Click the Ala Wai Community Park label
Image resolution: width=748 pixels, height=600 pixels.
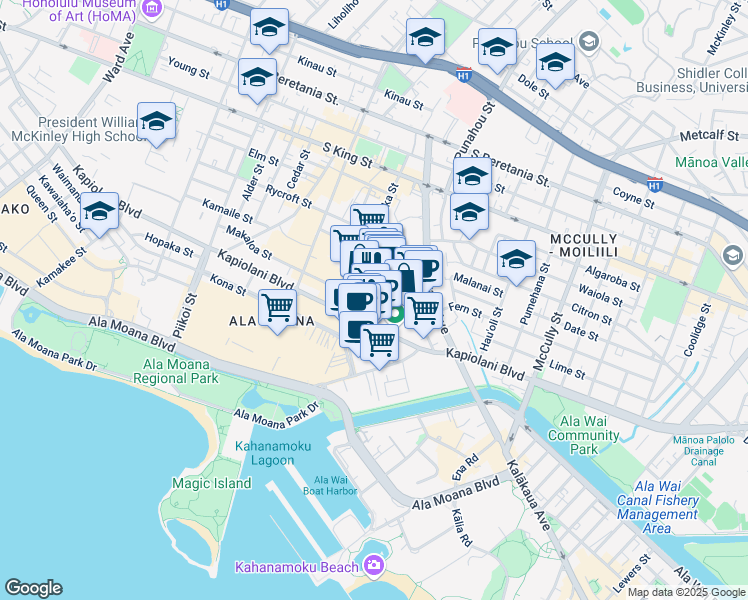coord(583,435)
